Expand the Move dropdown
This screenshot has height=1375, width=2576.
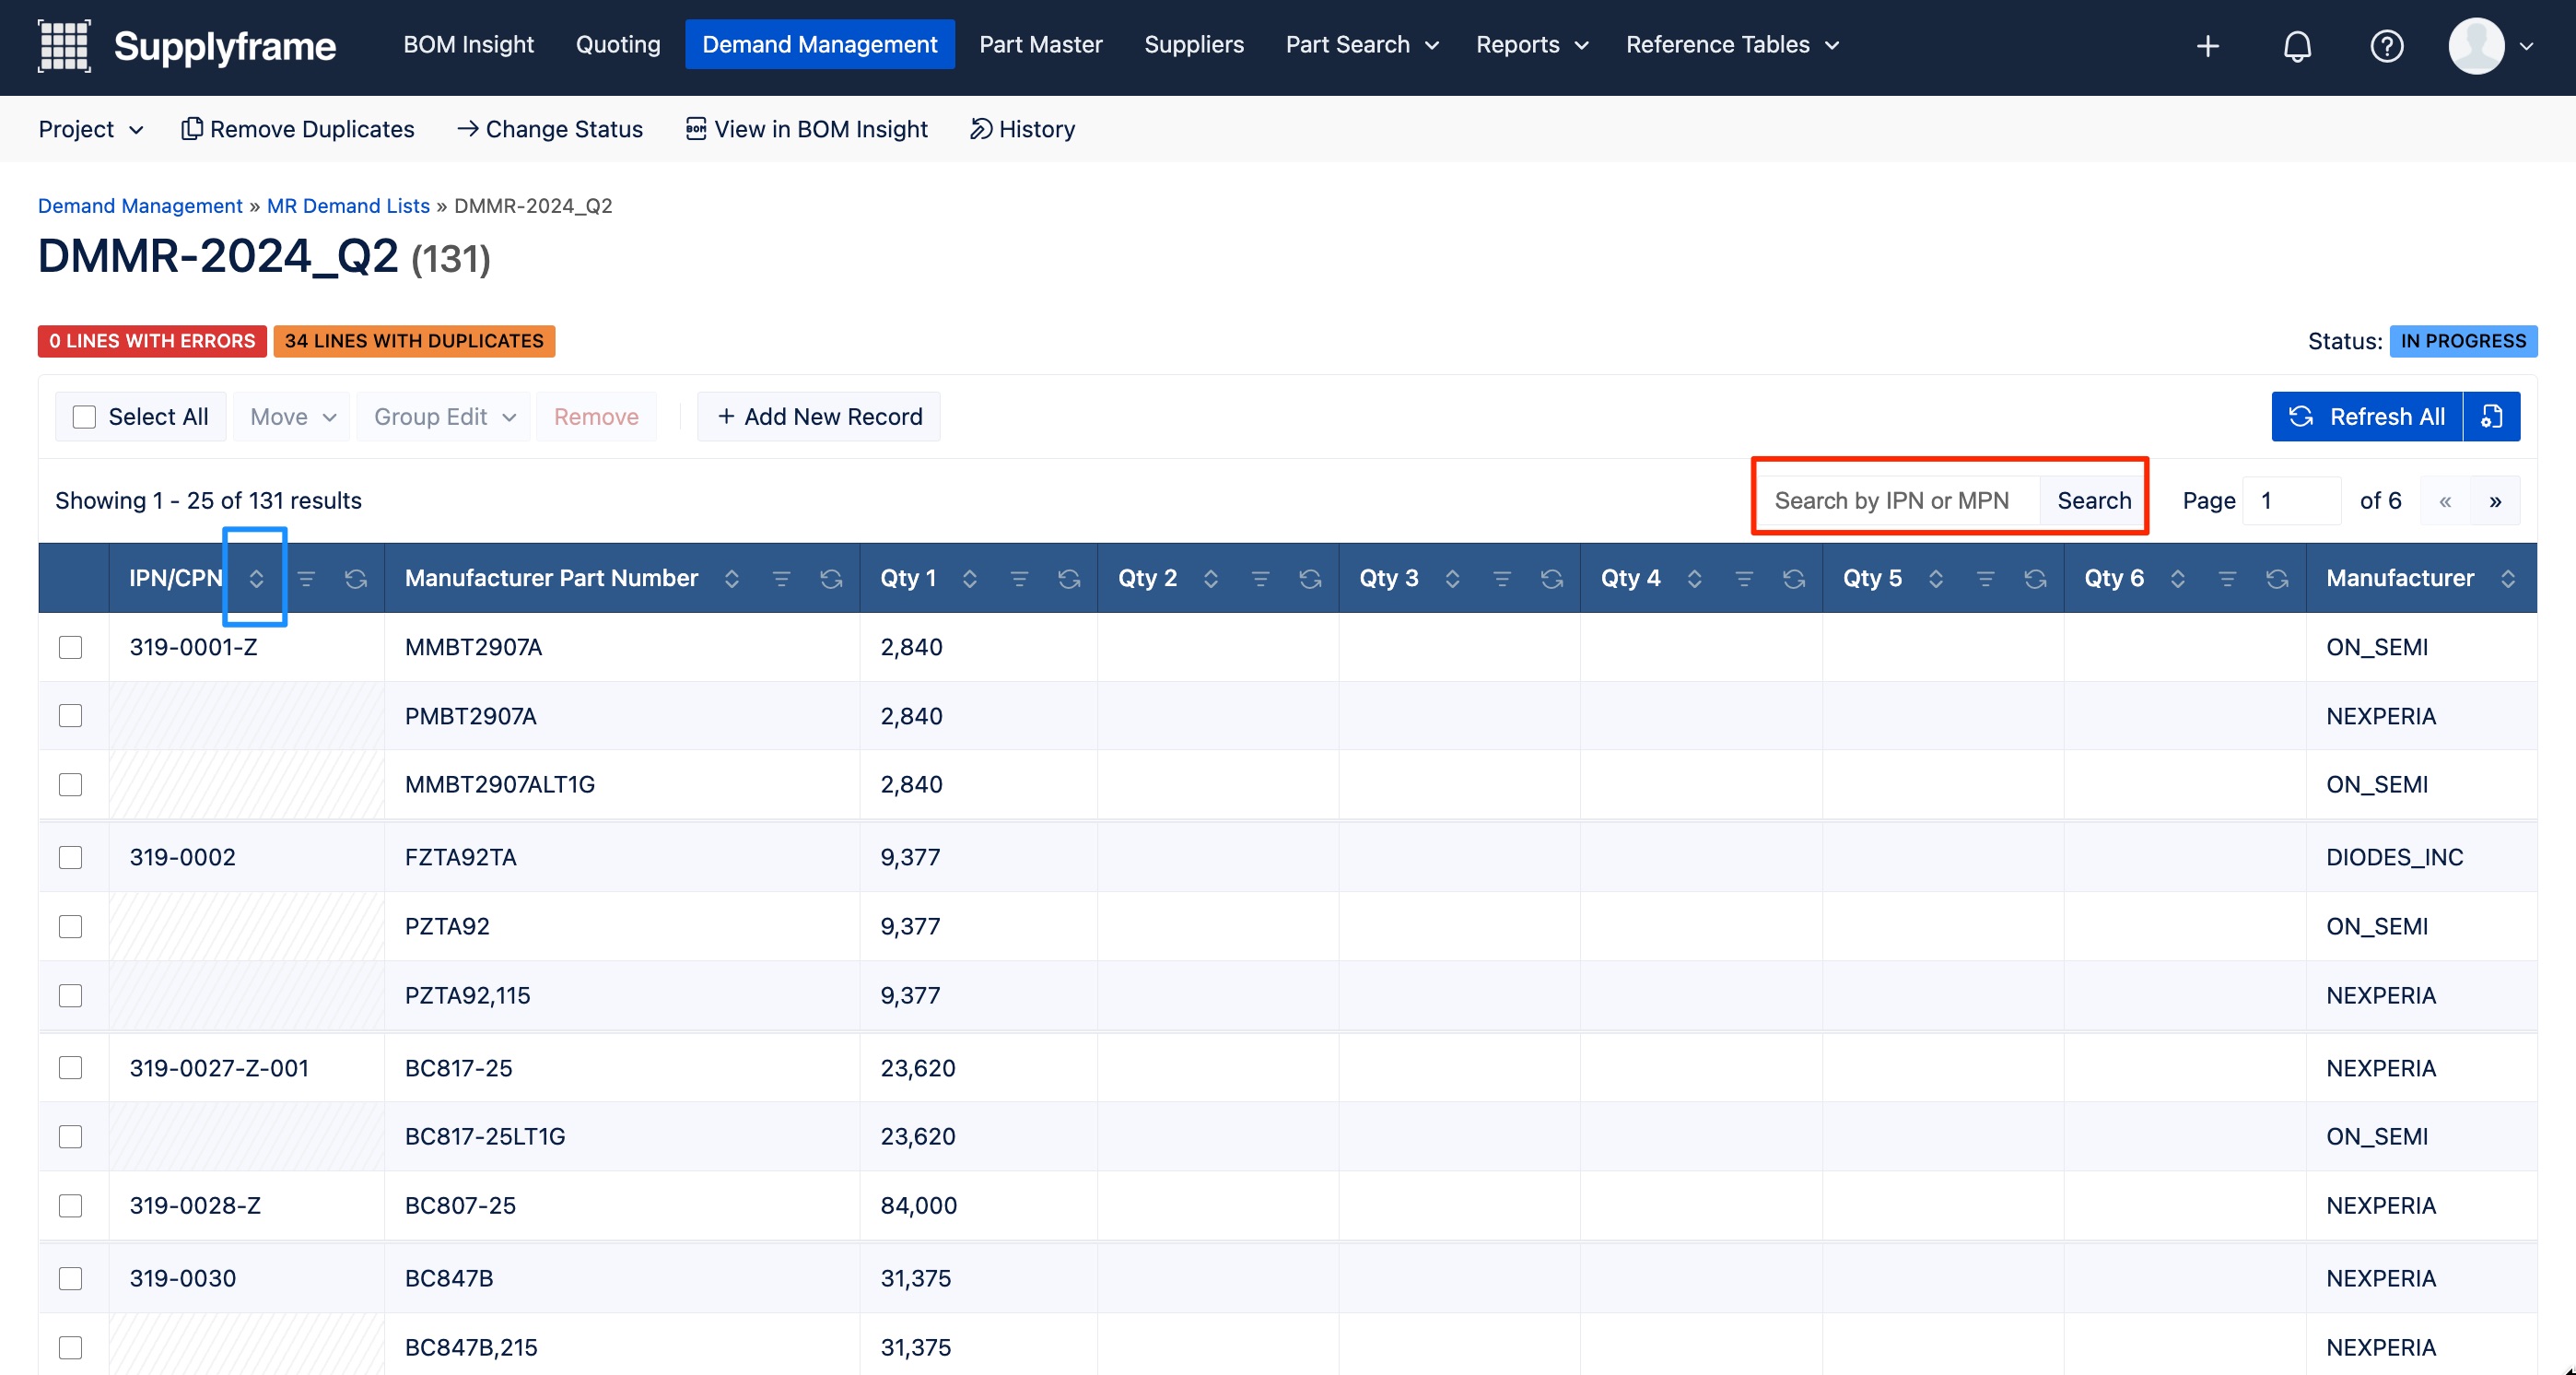(292, 416)
